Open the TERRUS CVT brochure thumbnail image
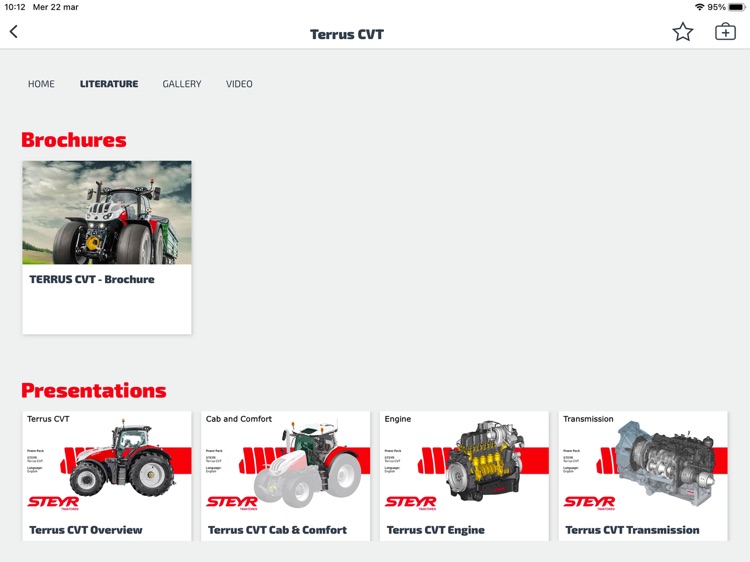Viewport: 750px width, 562px height. pyautogui.click(x=107, y=212)
